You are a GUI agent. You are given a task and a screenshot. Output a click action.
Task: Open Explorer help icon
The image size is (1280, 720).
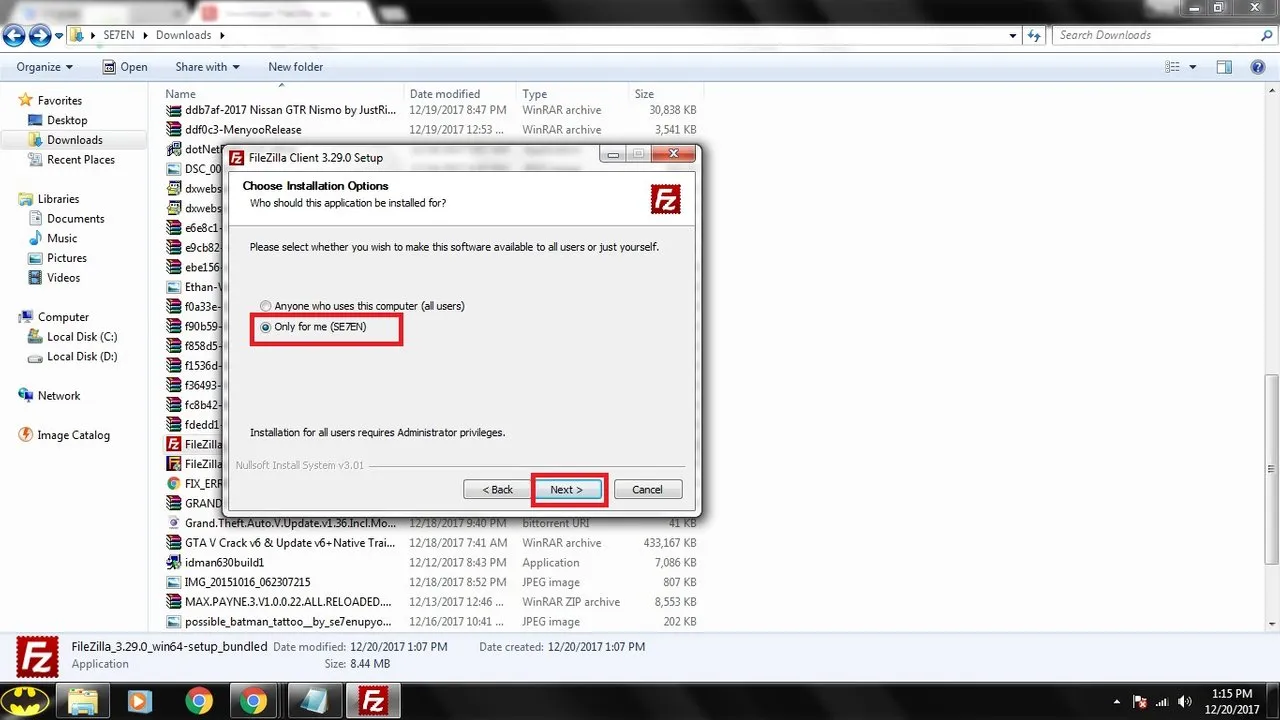[x=1259, y=67]
